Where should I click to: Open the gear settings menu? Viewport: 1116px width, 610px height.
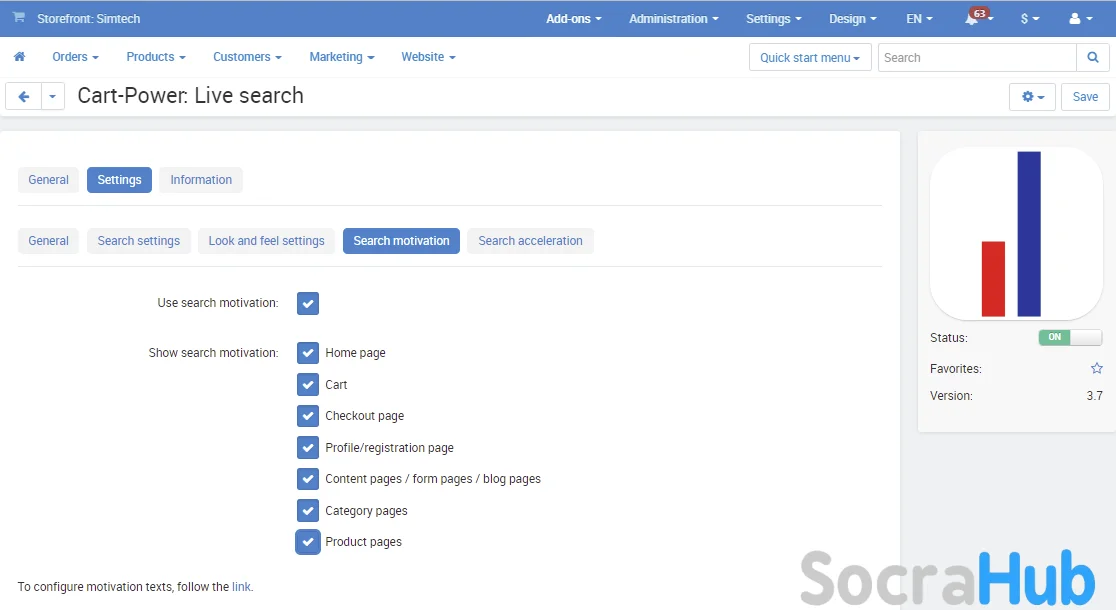1032,97
